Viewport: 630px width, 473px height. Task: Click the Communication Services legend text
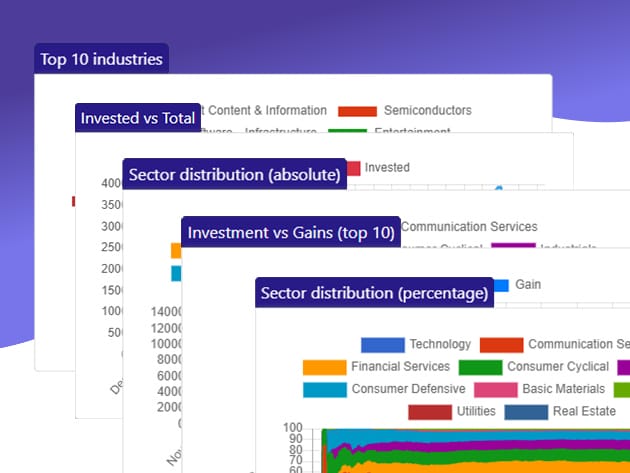469,227
